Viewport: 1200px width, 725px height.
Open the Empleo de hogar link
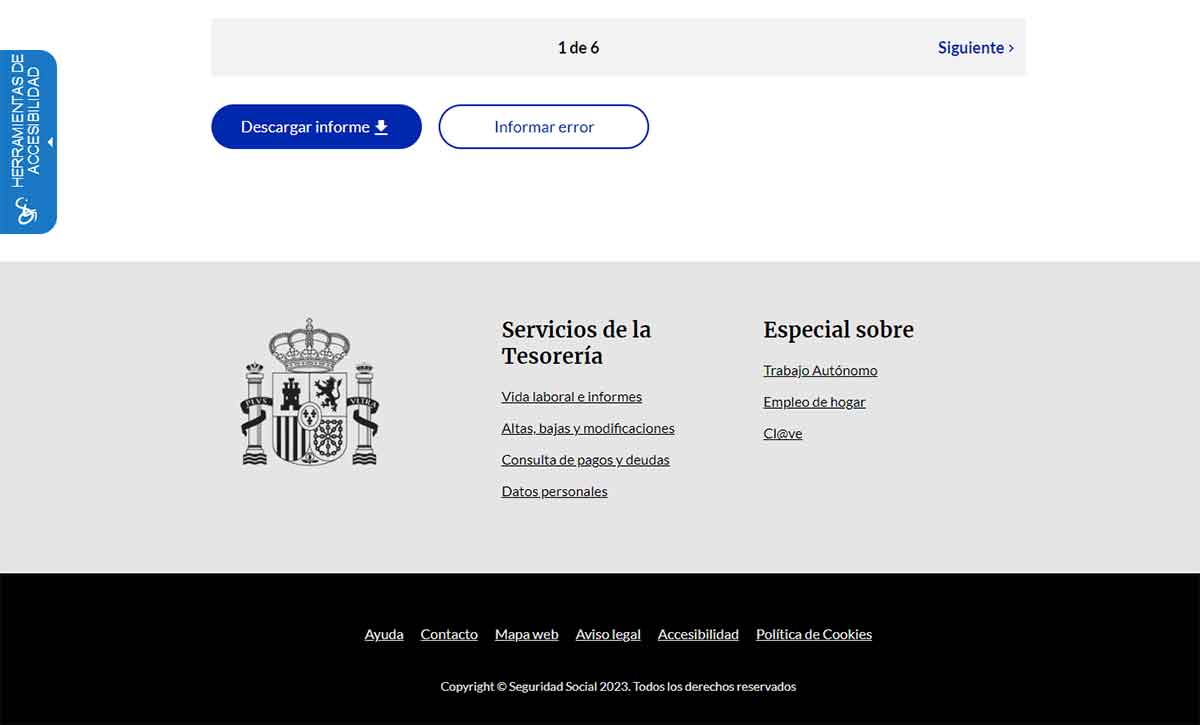(x=814, y=401)
